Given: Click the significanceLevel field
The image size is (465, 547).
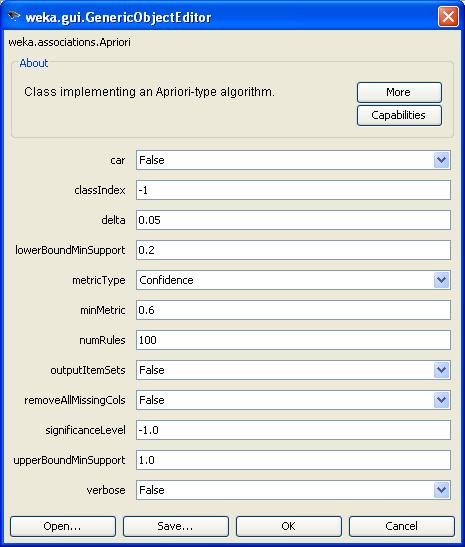Looking at the screenshot, I should pyautogui.click(x=293, y=430).
